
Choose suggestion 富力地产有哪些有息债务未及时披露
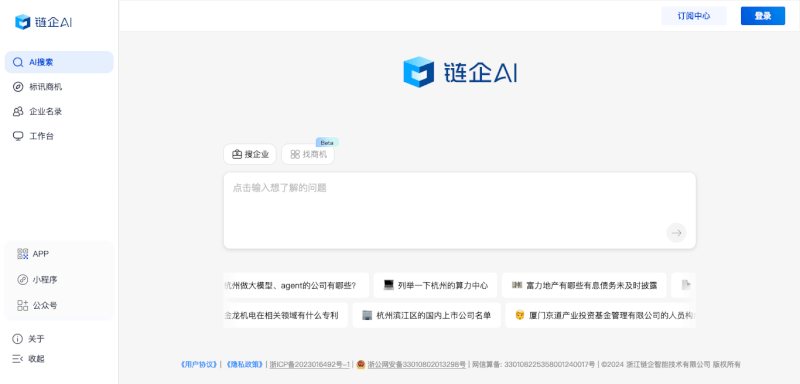tap(584, 285)
